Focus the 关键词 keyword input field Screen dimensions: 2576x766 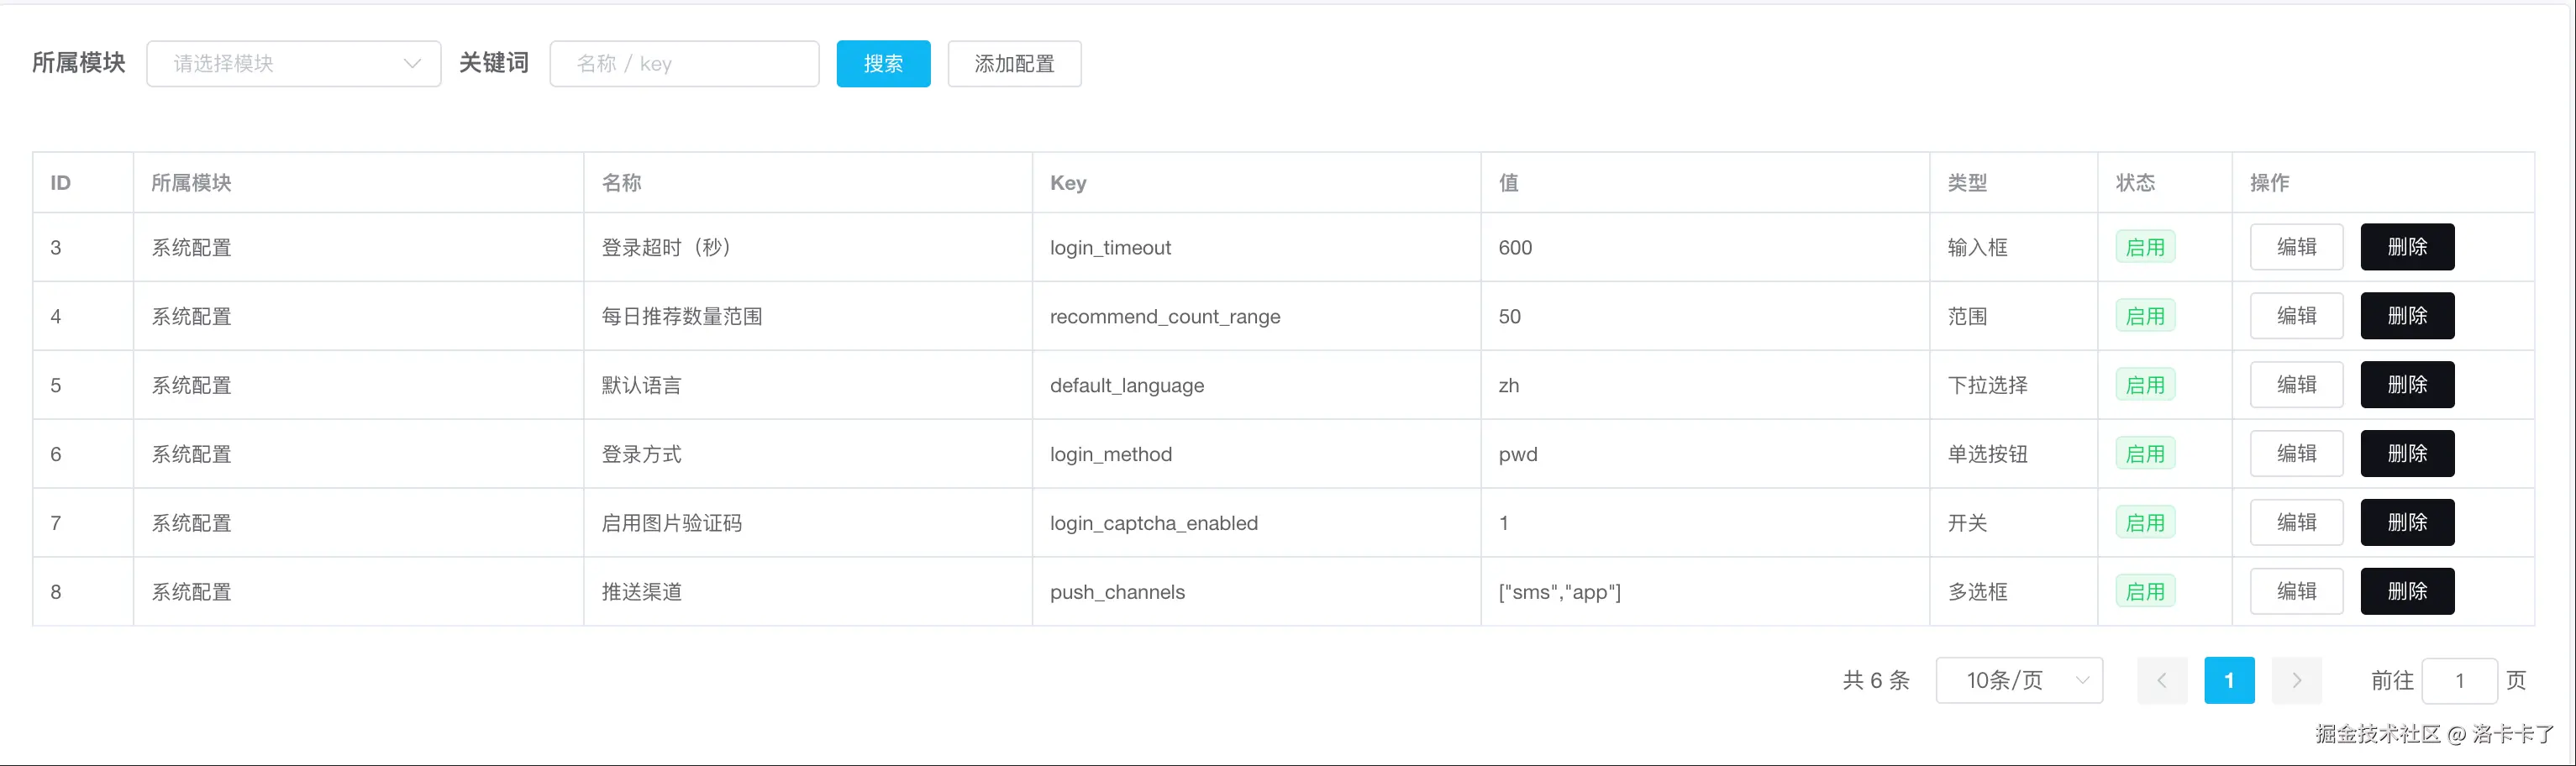684,64
